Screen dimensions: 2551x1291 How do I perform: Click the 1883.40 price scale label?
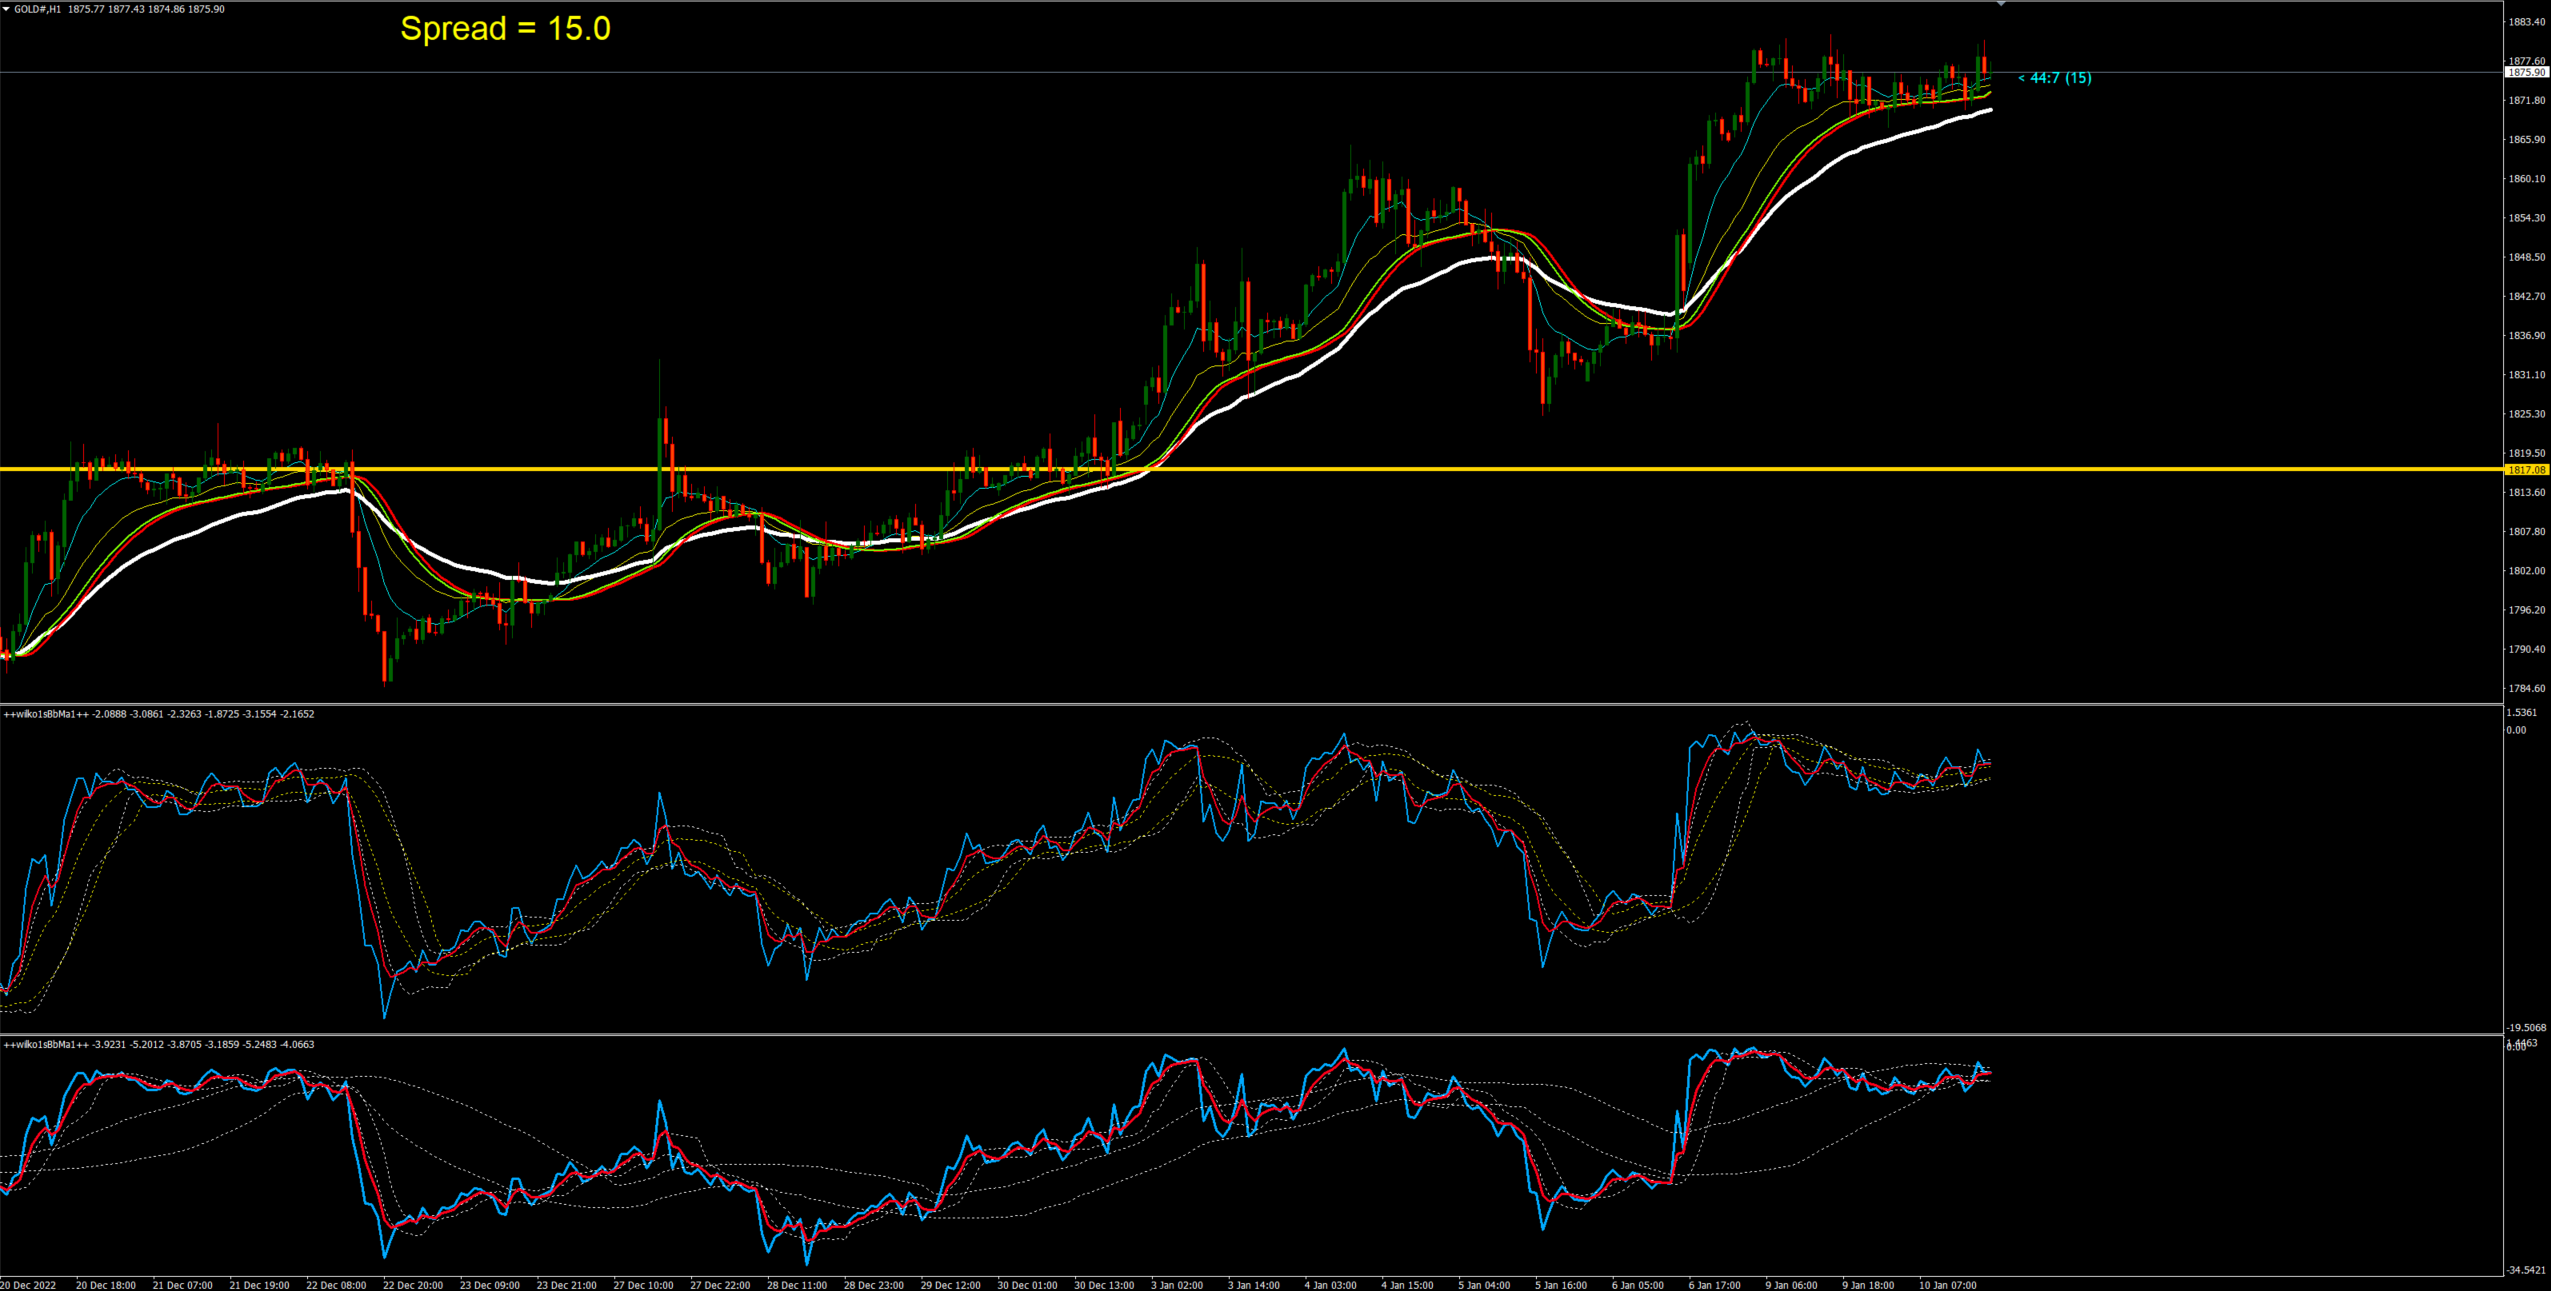coord(2526,22)
